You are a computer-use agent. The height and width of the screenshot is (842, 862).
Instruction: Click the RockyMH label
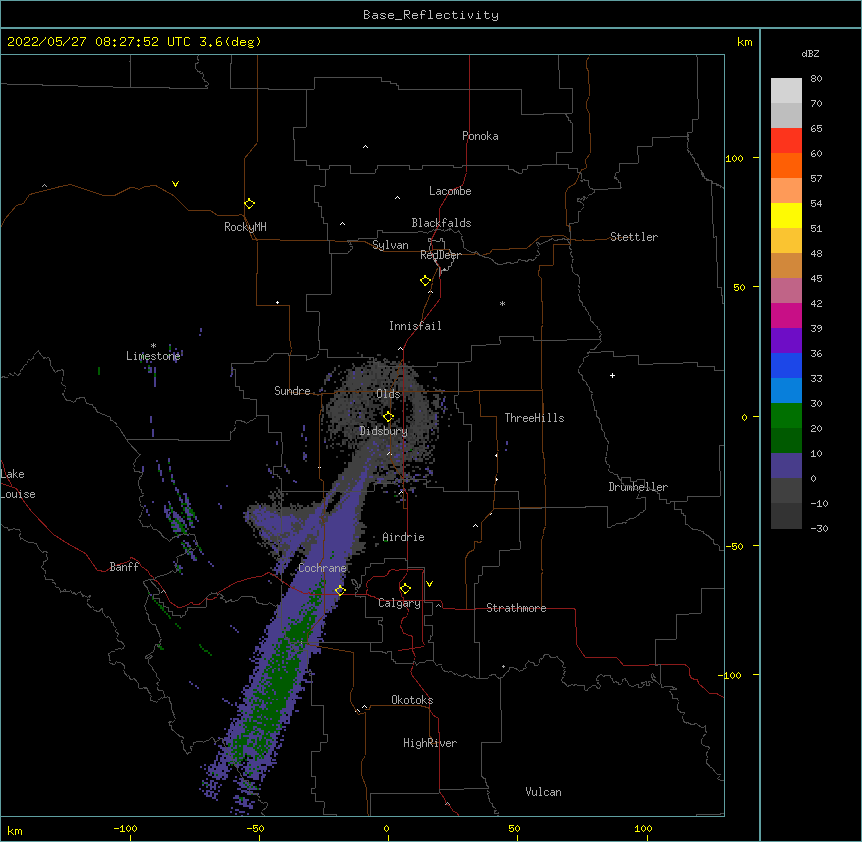tap(245, 227)
